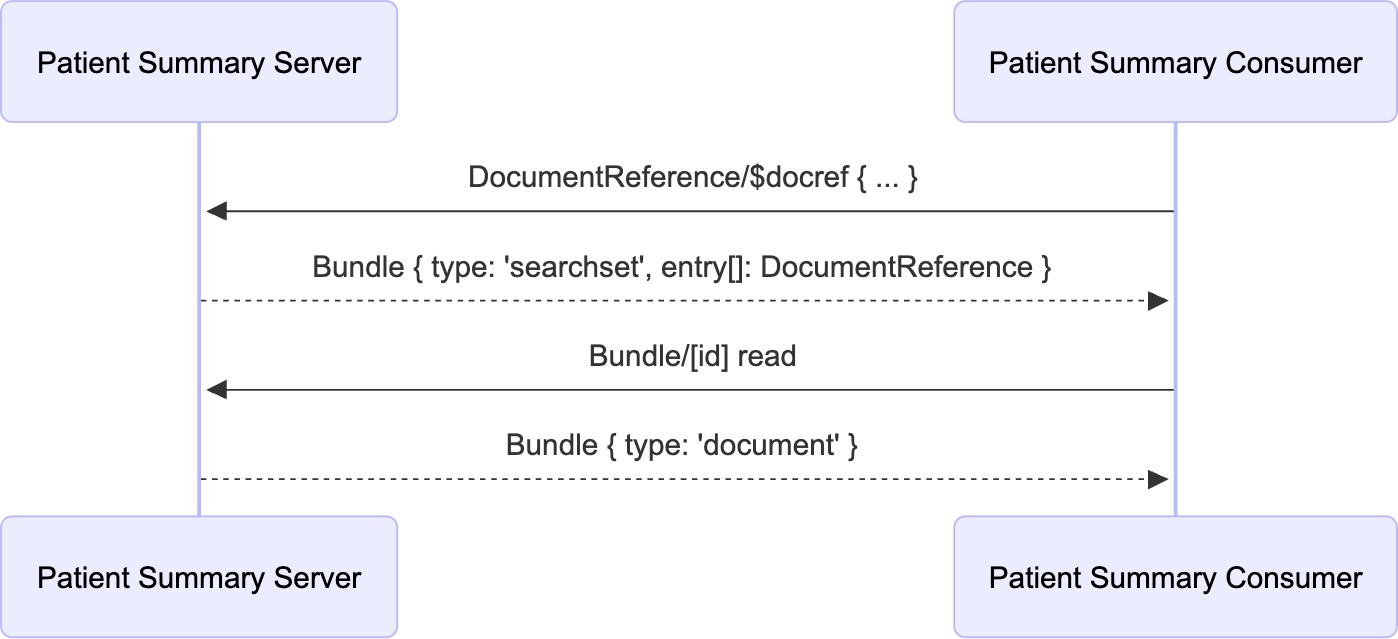Click the arrowhead of the searchset response
Image resolution: width=1398 pixels, height=639 pixels.
1158,301
